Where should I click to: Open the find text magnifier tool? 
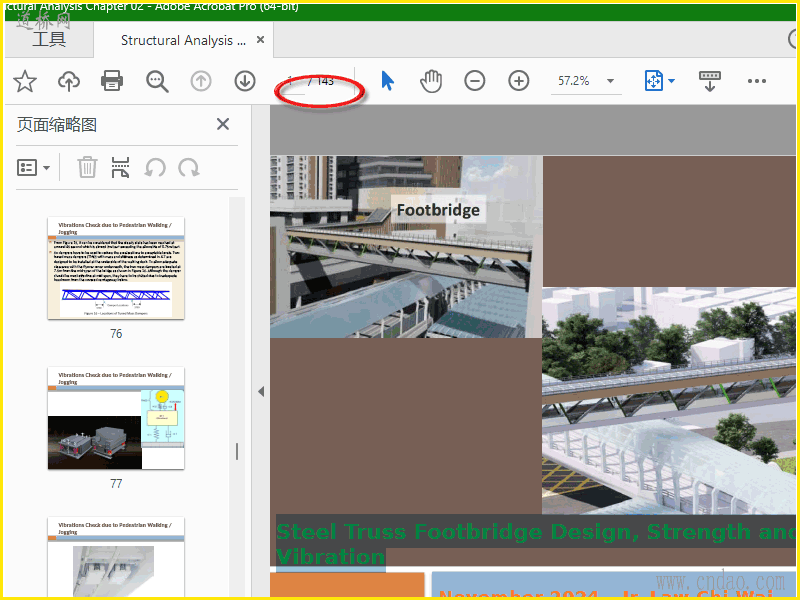coord(157,81)
